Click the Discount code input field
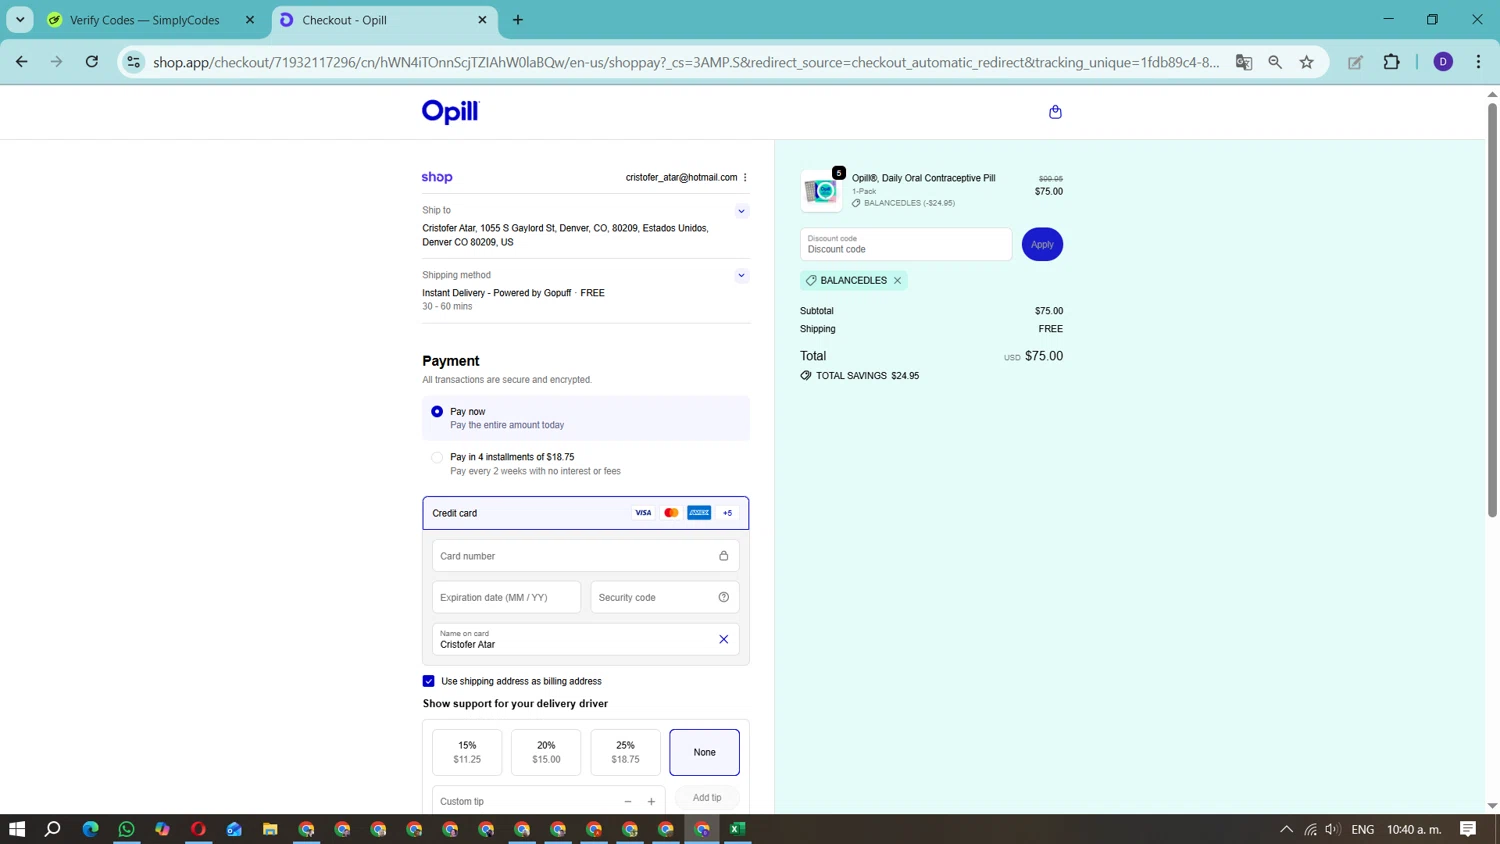This screenshot has height=844, width=1500. (x=906, y=244)
